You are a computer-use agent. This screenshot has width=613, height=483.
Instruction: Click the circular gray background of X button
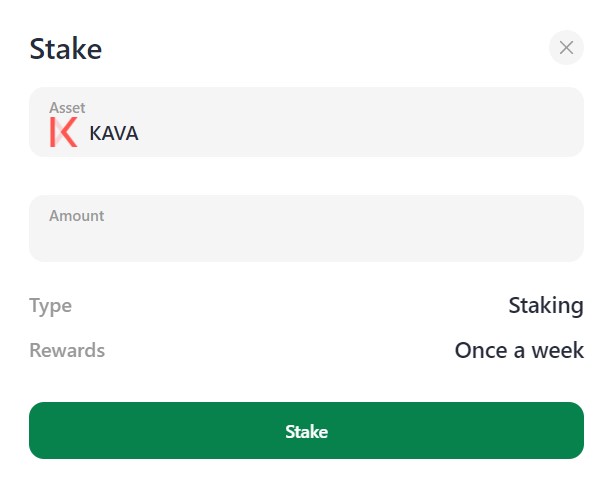click(x=575, y=38)
